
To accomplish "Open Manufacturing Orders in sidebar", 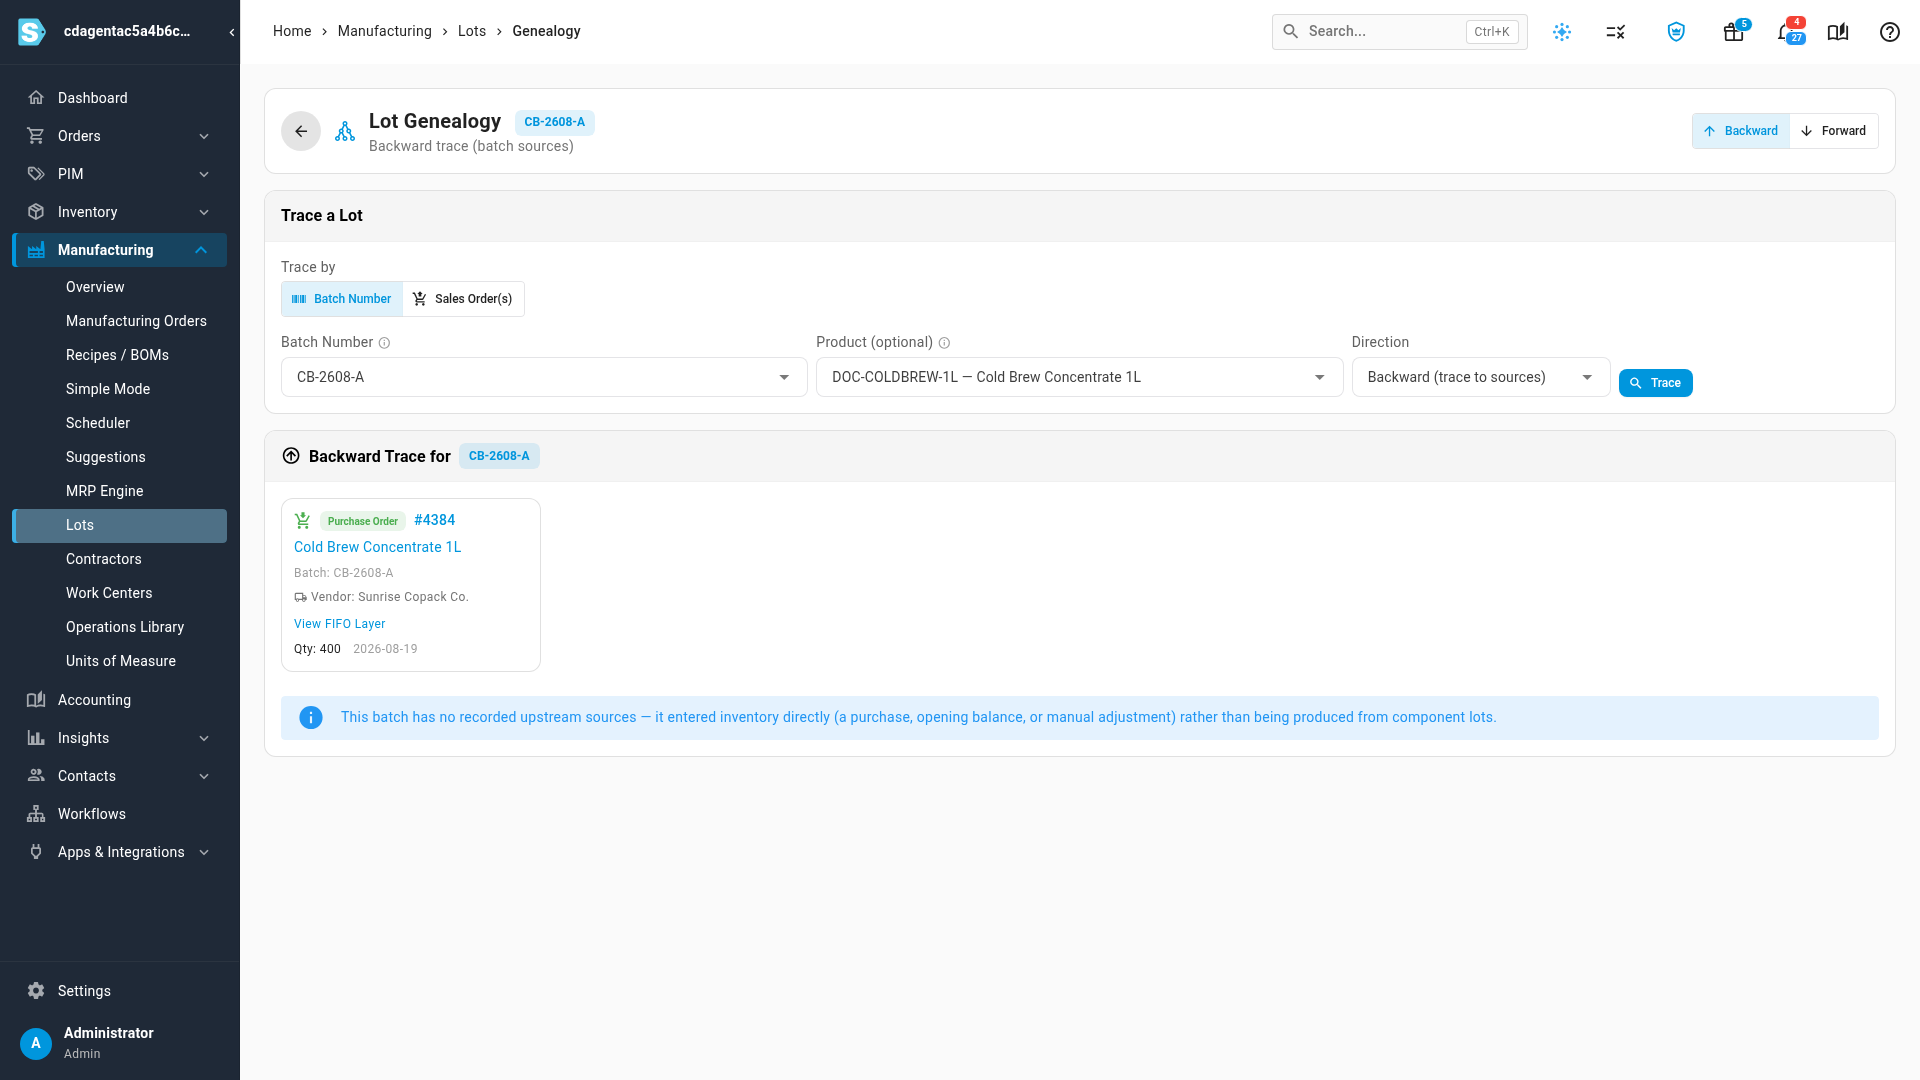I will pyautogui.click(x=136, y=321).
